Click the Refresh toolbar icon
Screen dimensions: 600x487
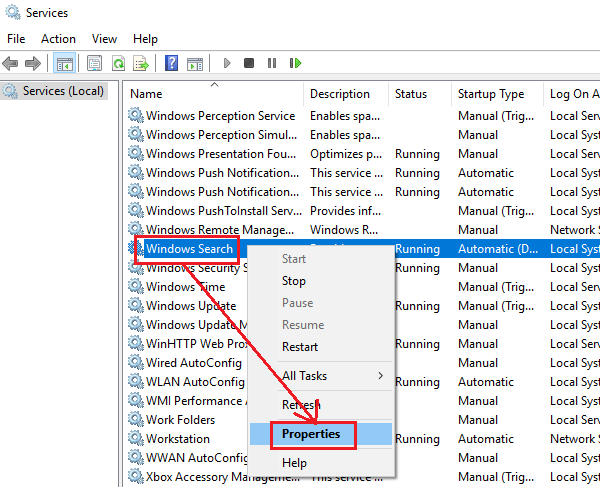(118, 63)
